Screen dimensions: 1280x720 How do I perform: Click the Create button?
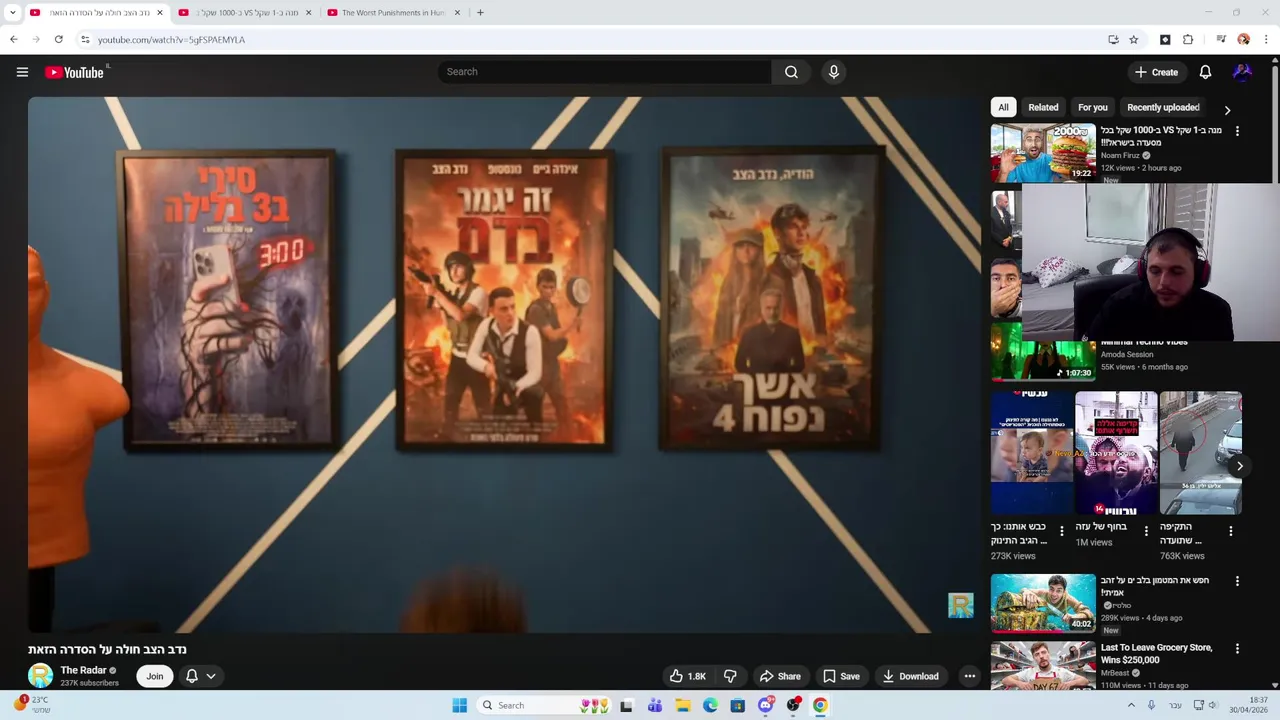[x=1156, y=72]
